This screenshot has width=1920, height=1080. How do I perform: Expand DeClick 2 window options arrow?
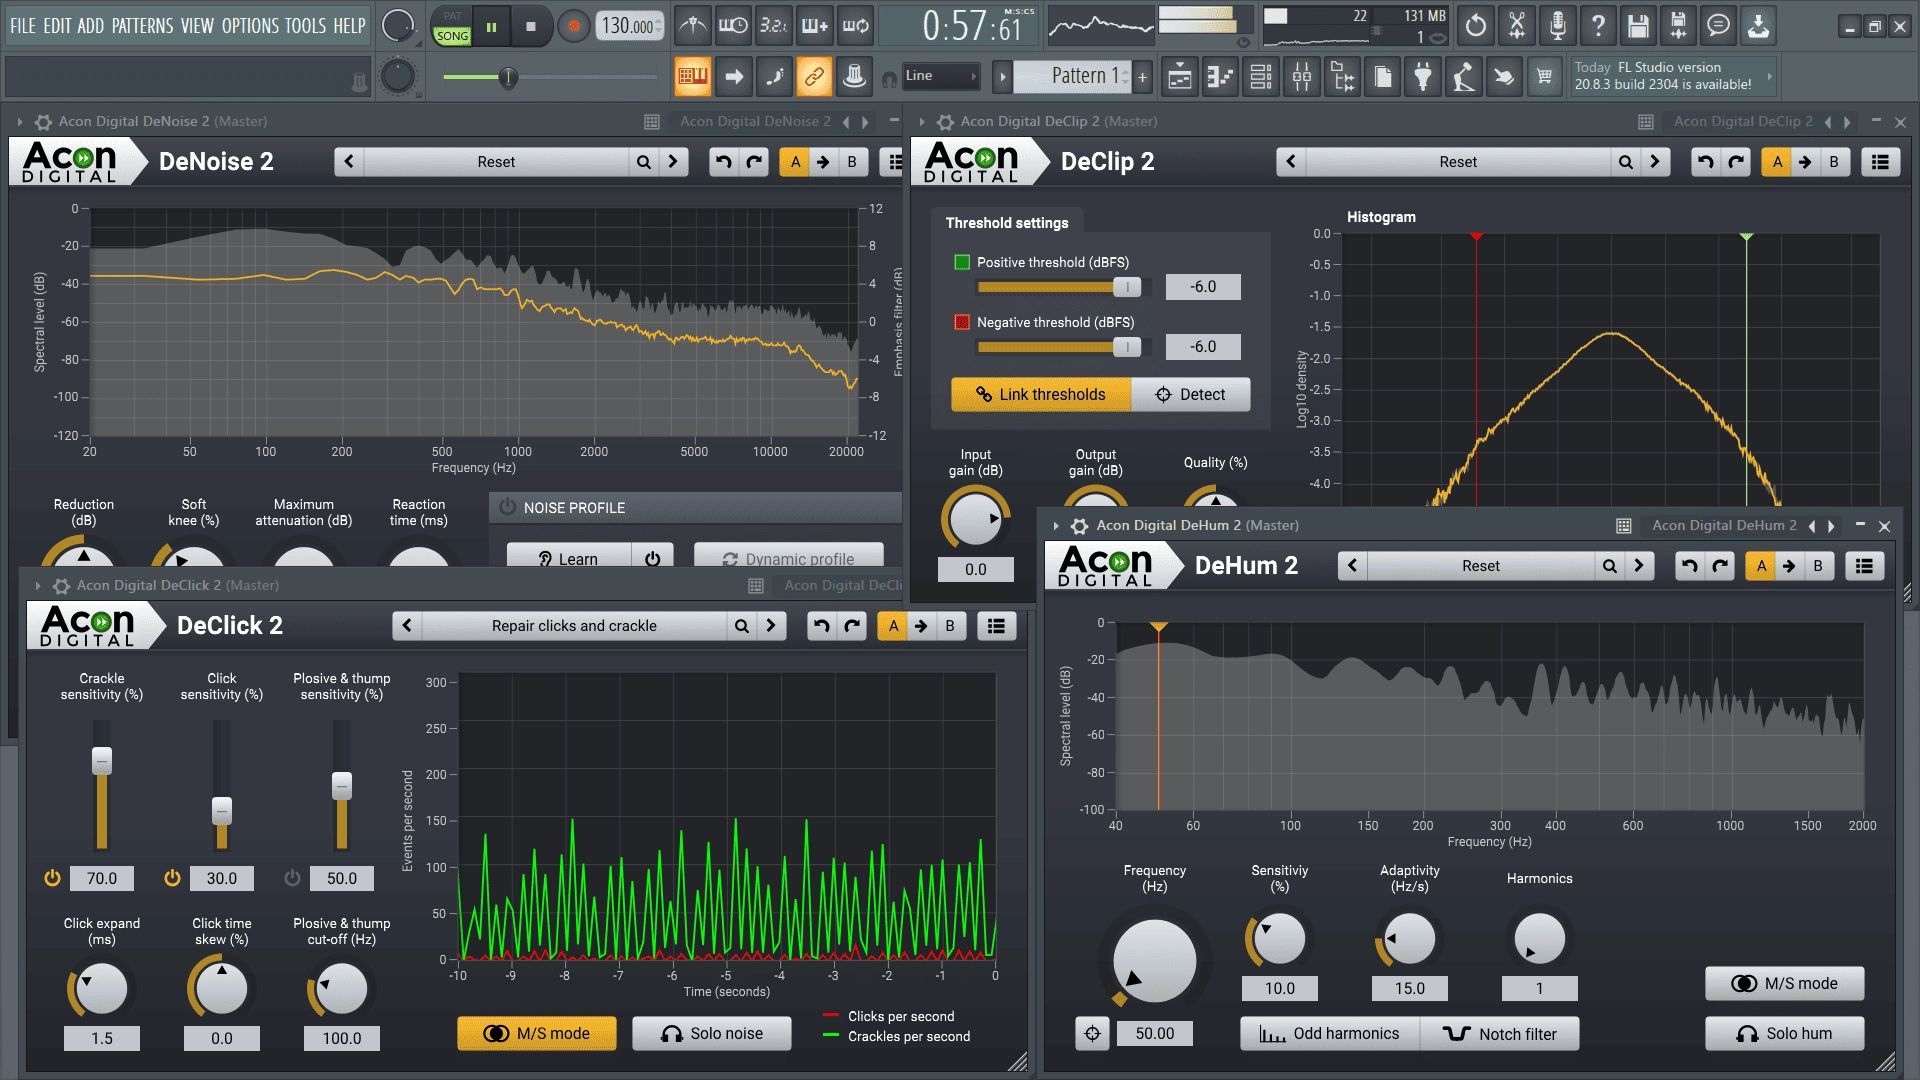pos(37,585)
